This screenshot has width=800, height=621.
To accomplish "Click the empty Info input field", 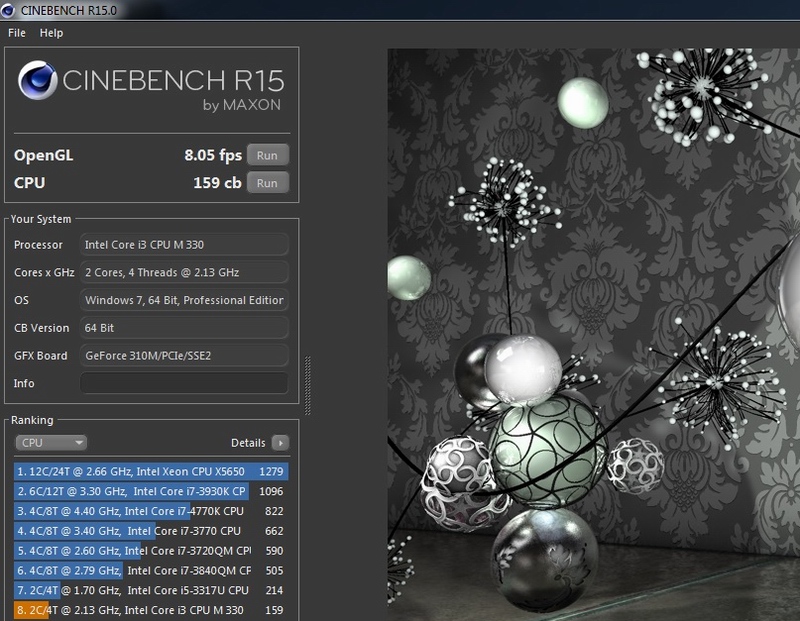I will [x=184, y=383].
